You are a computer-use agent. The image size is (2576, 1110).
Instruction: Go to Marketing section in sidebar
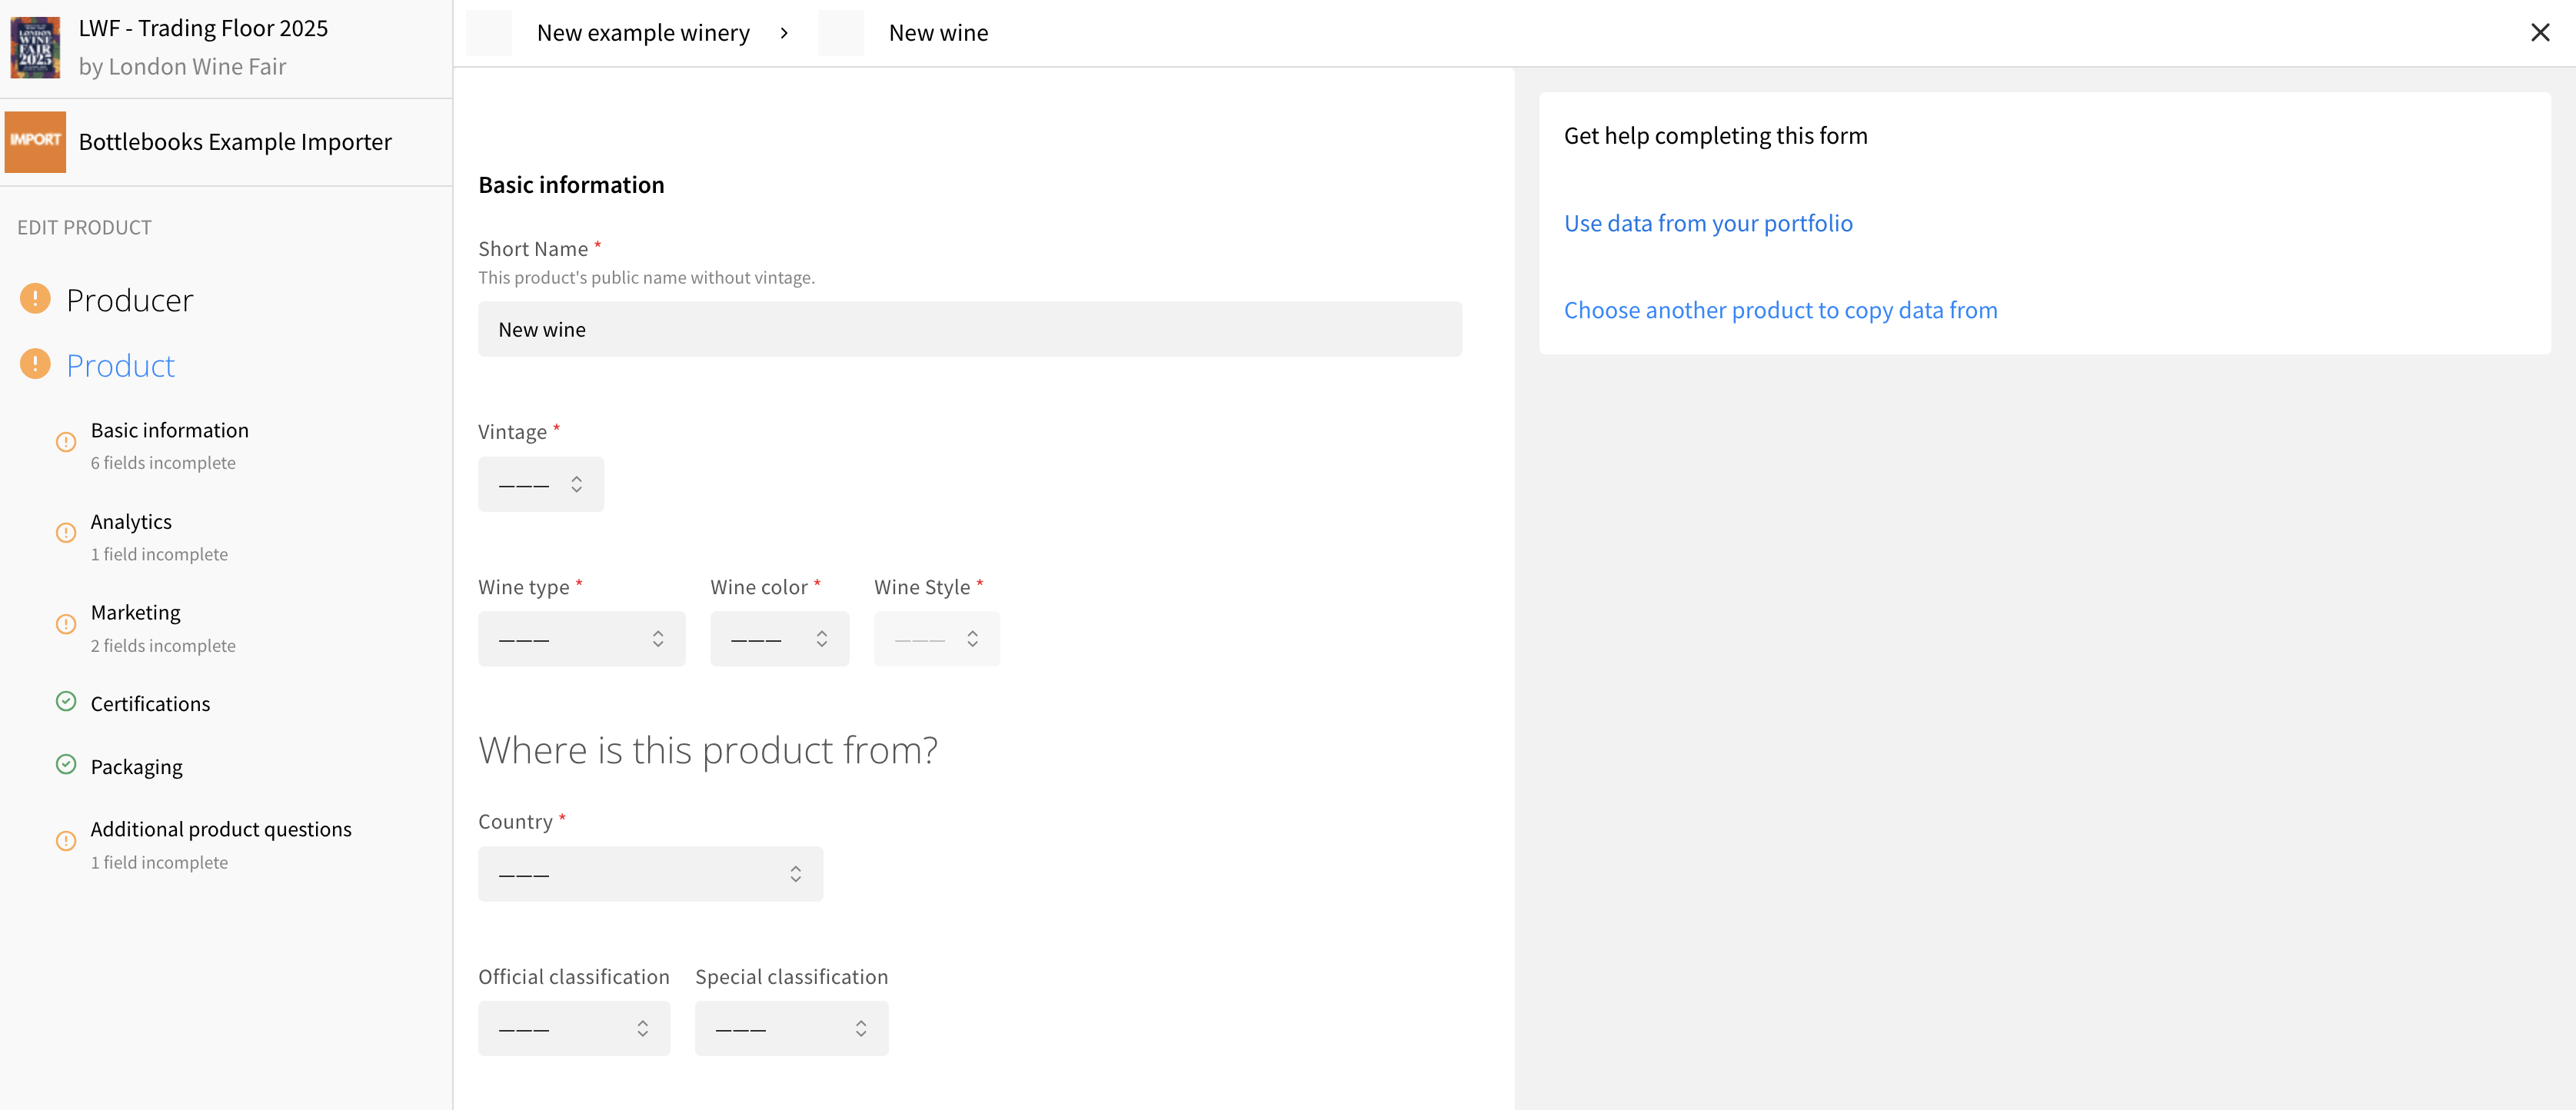(x=136, y=612)
